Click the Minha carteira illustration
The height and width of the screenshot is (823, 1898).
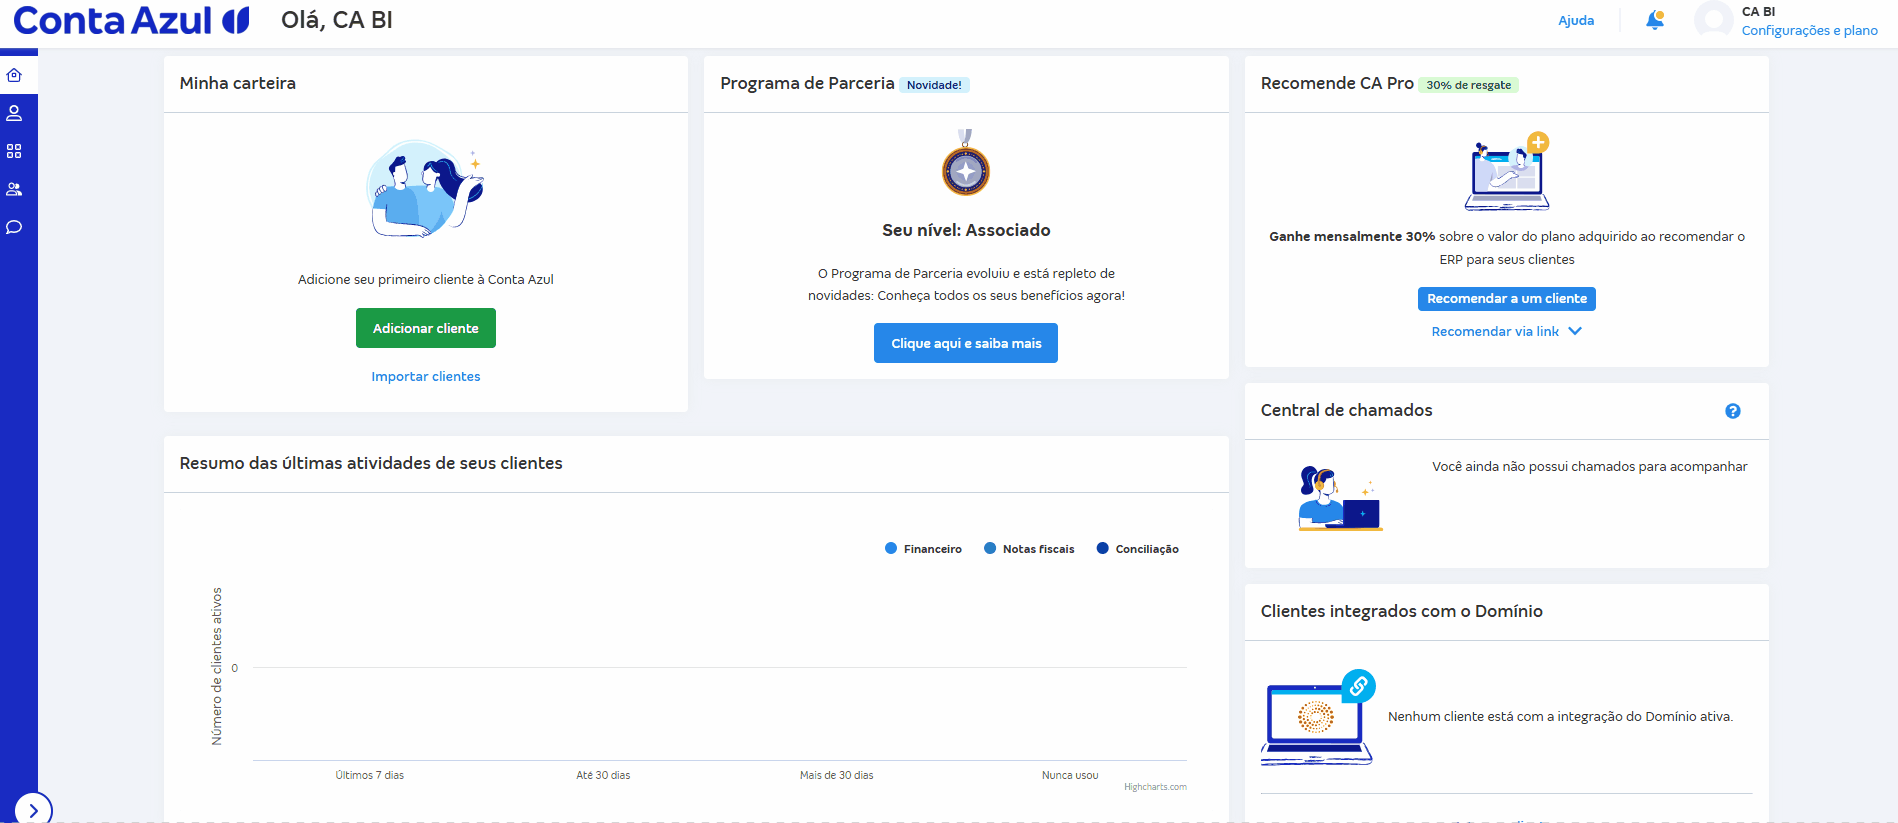coord(426,189)
